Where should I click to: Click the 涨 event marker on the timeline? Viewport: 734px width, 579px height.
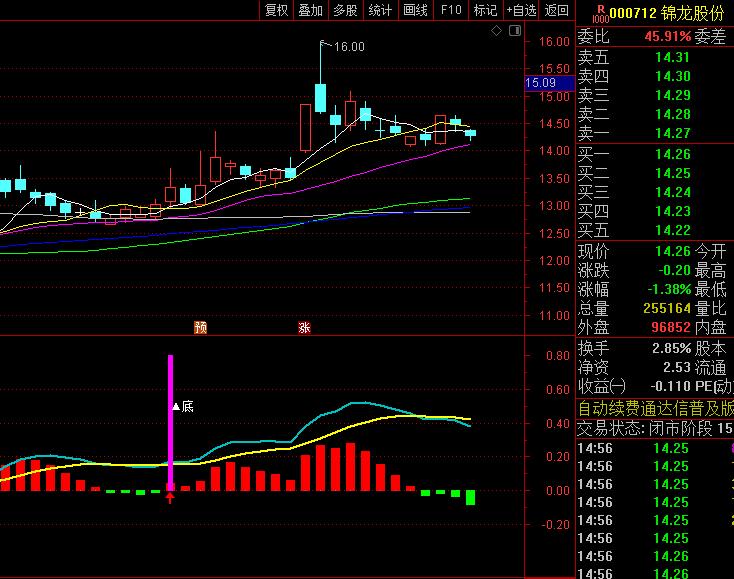click(304, 327)
